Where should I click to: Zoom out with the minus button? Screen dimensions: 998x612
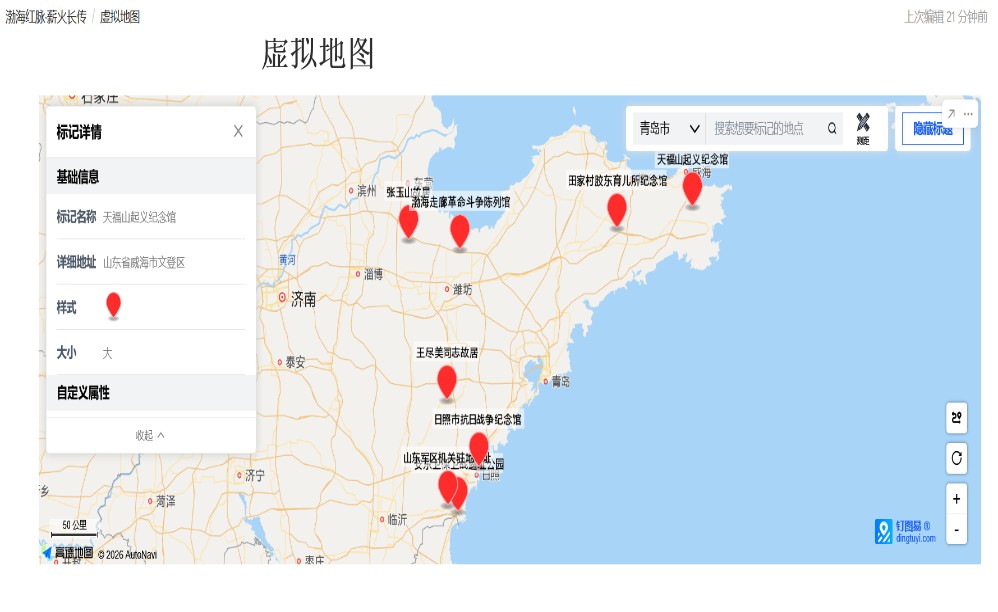pyautogui.click(x=956, y=529)
